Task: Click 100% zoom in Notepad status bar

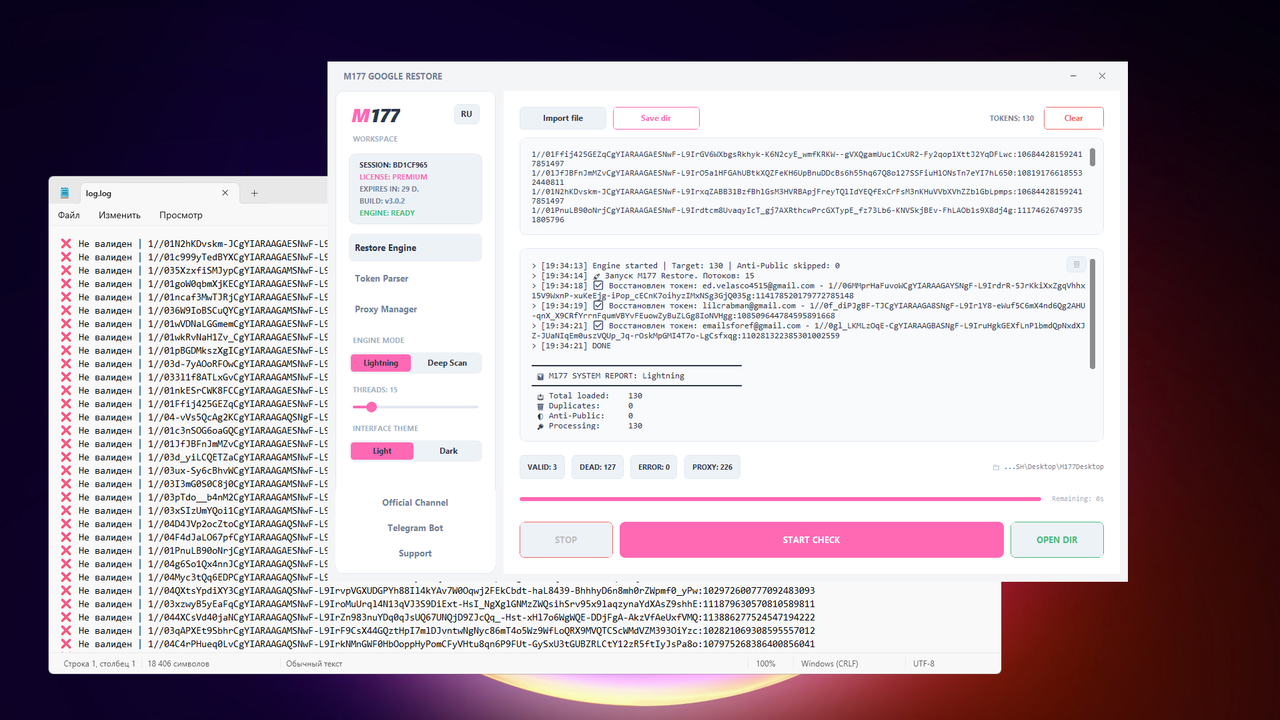Action: 765,664
